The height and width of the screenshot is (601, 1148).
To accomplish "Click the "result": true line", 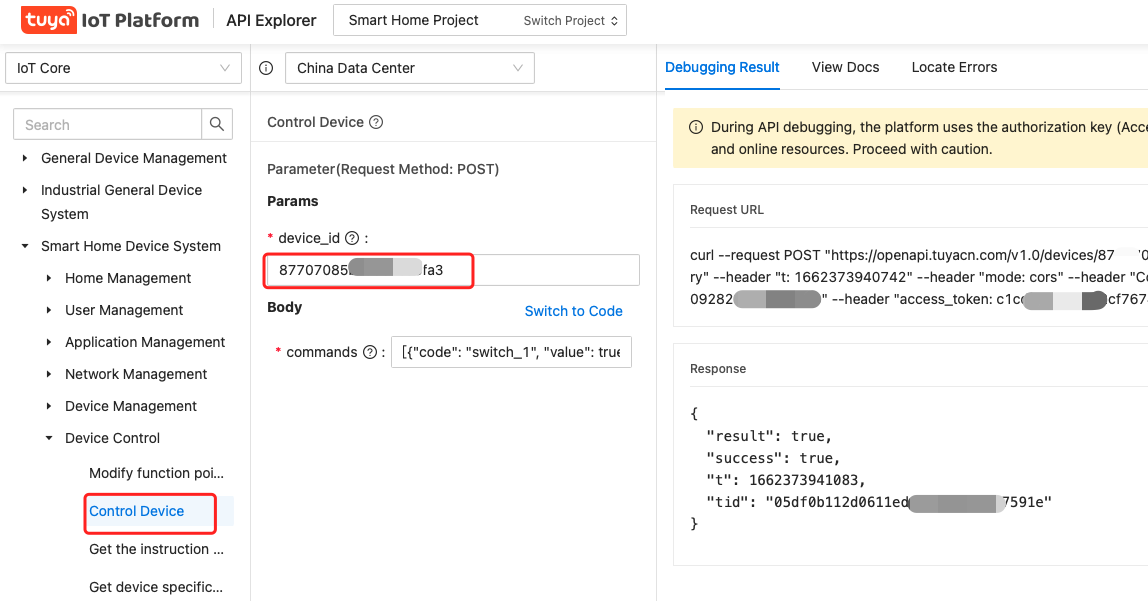I will [x=769, y=436].
